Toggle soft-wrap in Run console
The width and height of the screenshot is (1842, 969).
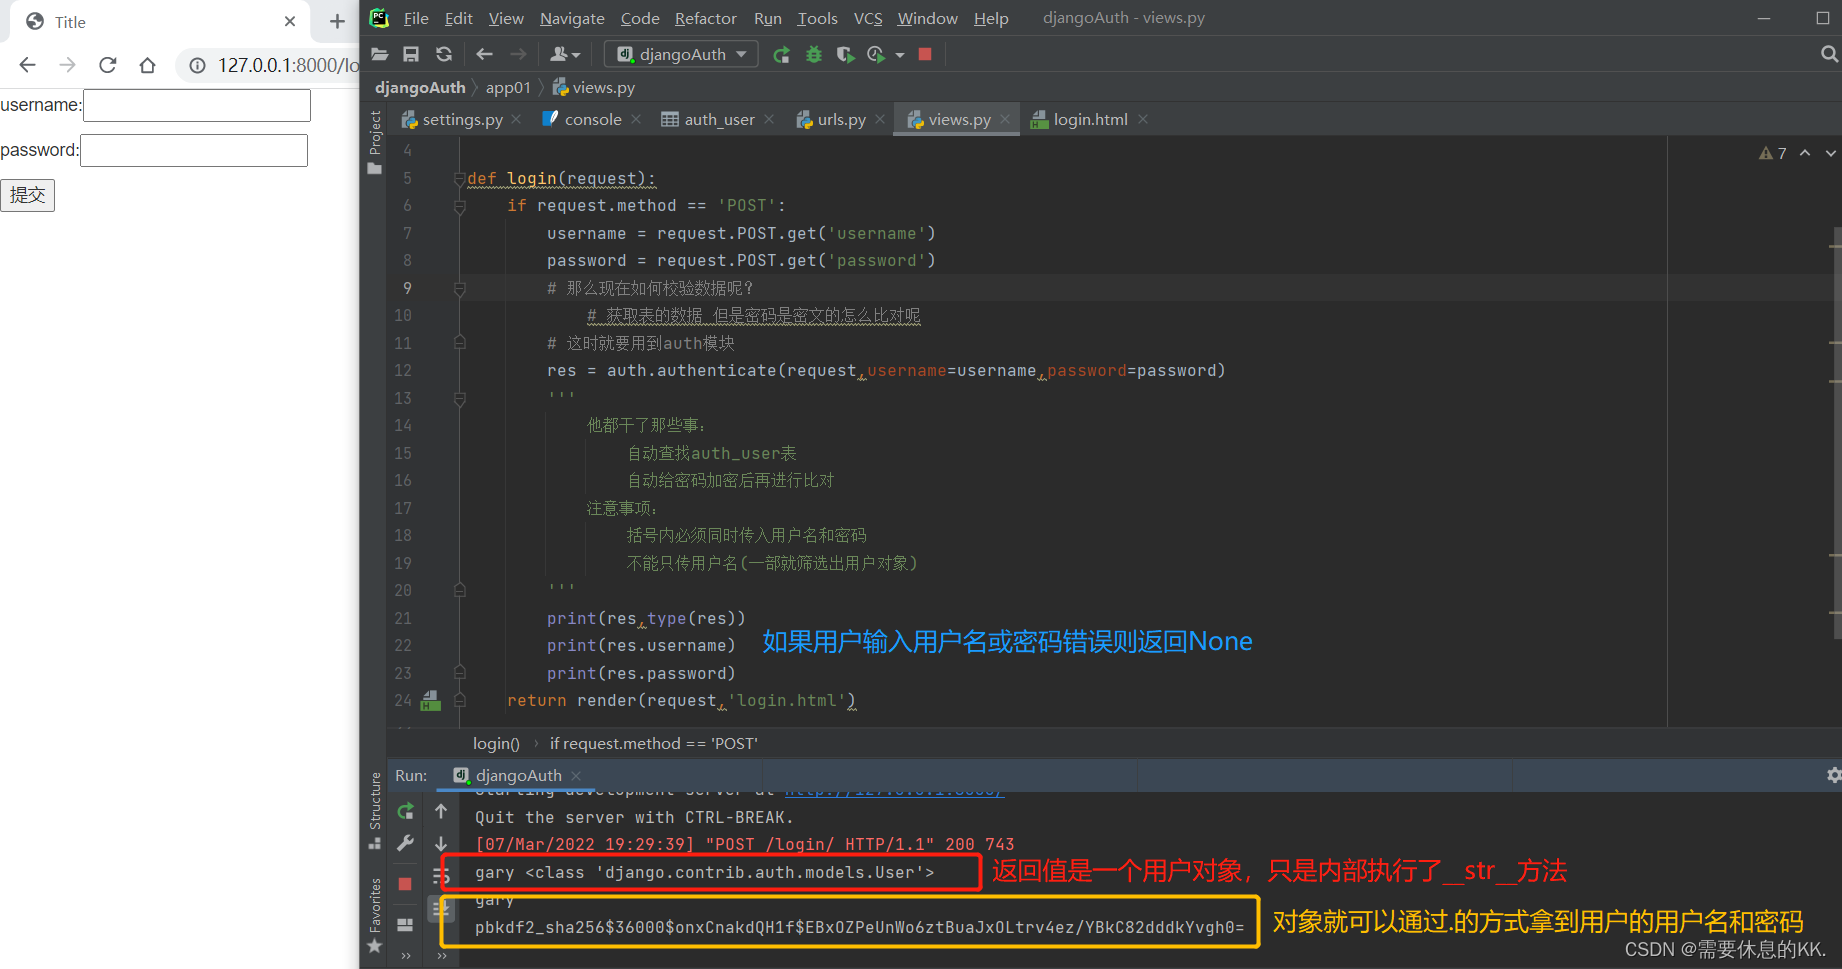click(x=441, y=876)
